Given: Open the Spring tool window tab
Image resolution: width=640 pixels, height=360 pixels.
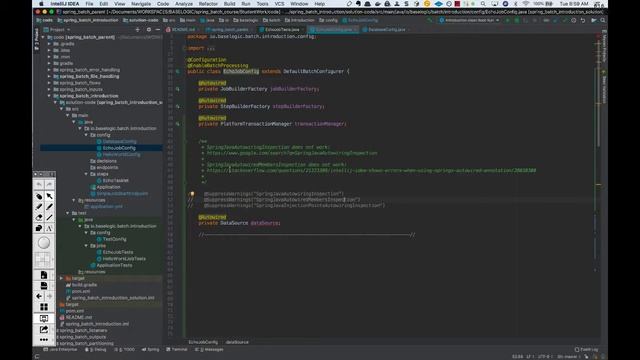Looking at the screenshot, I should (151, 349).
